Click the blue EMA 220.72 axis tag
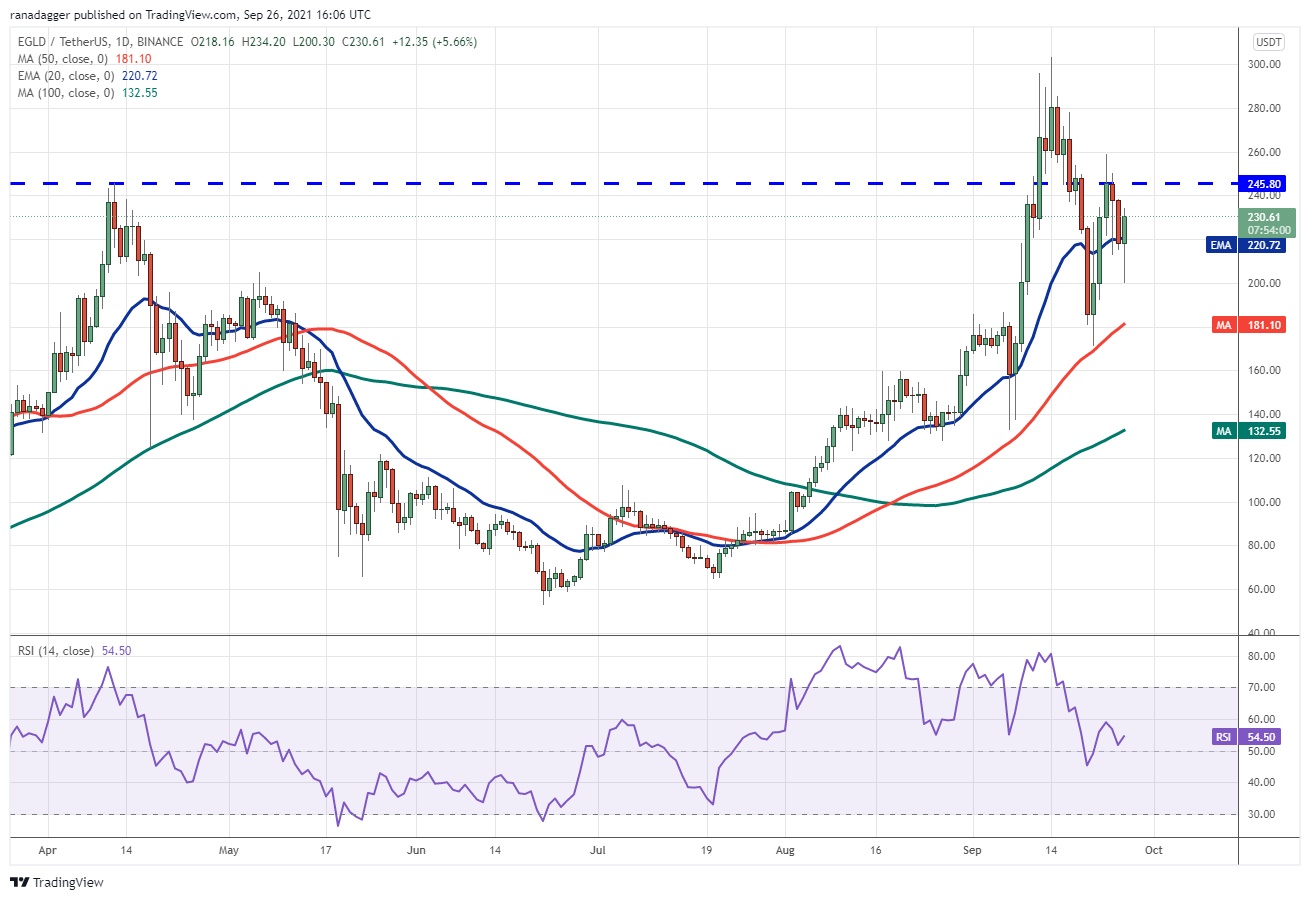This screenshot has width=1310, height=900. (1245, 244)
